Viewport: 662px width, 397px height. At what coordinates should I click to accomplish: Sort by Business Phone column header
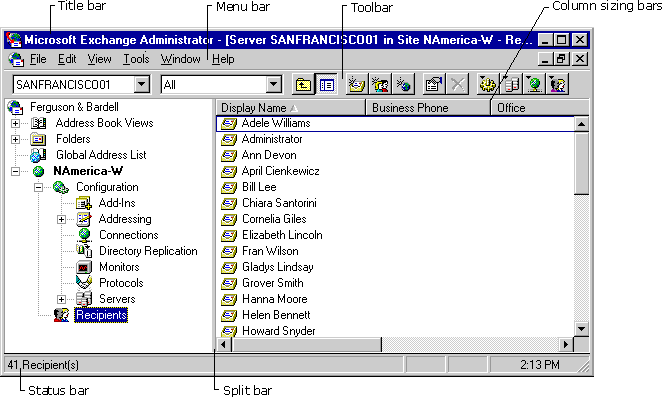click(x=428, y=108)
